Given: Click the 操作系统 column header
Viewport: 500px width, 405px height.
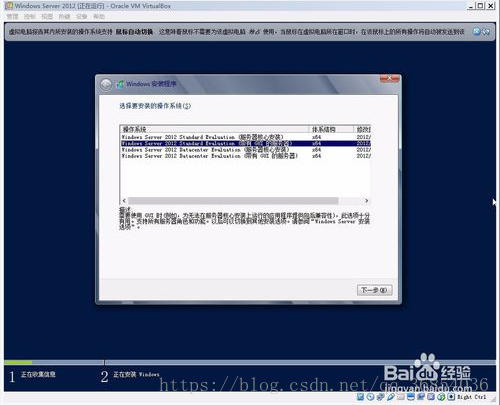Looking at the screenshot, I should pos(214,129).
